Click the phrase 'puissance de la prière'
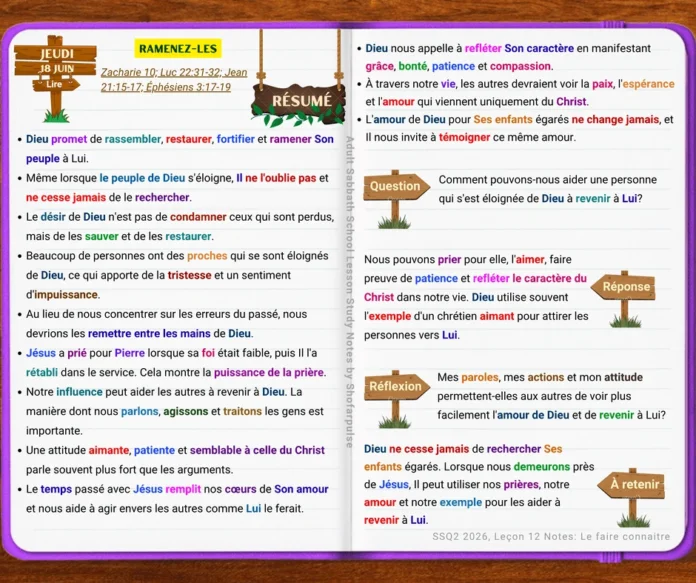Screen dimensions: 696x583 point(269,373)
